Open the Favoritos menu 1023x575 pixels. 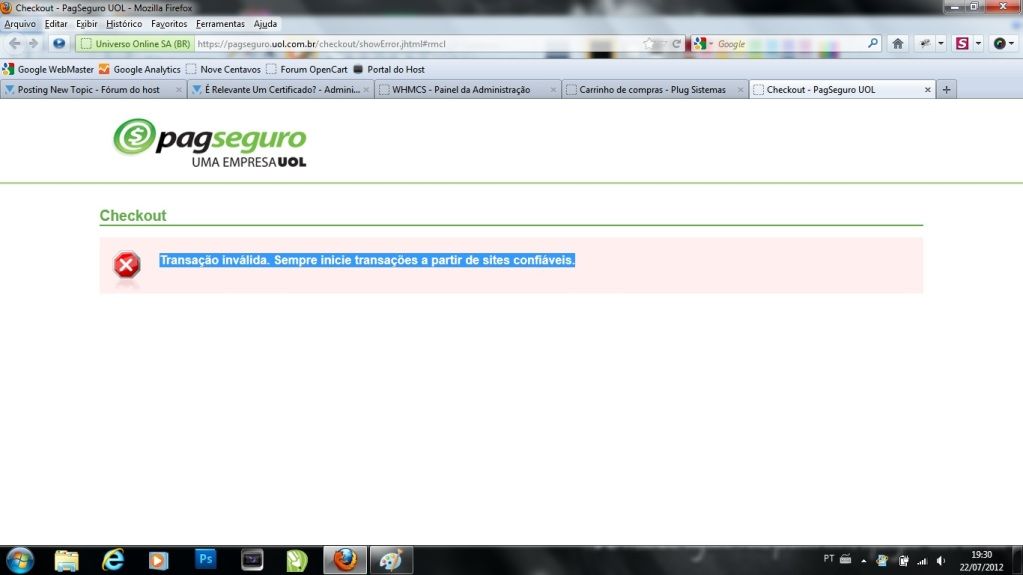pos(169,23)
